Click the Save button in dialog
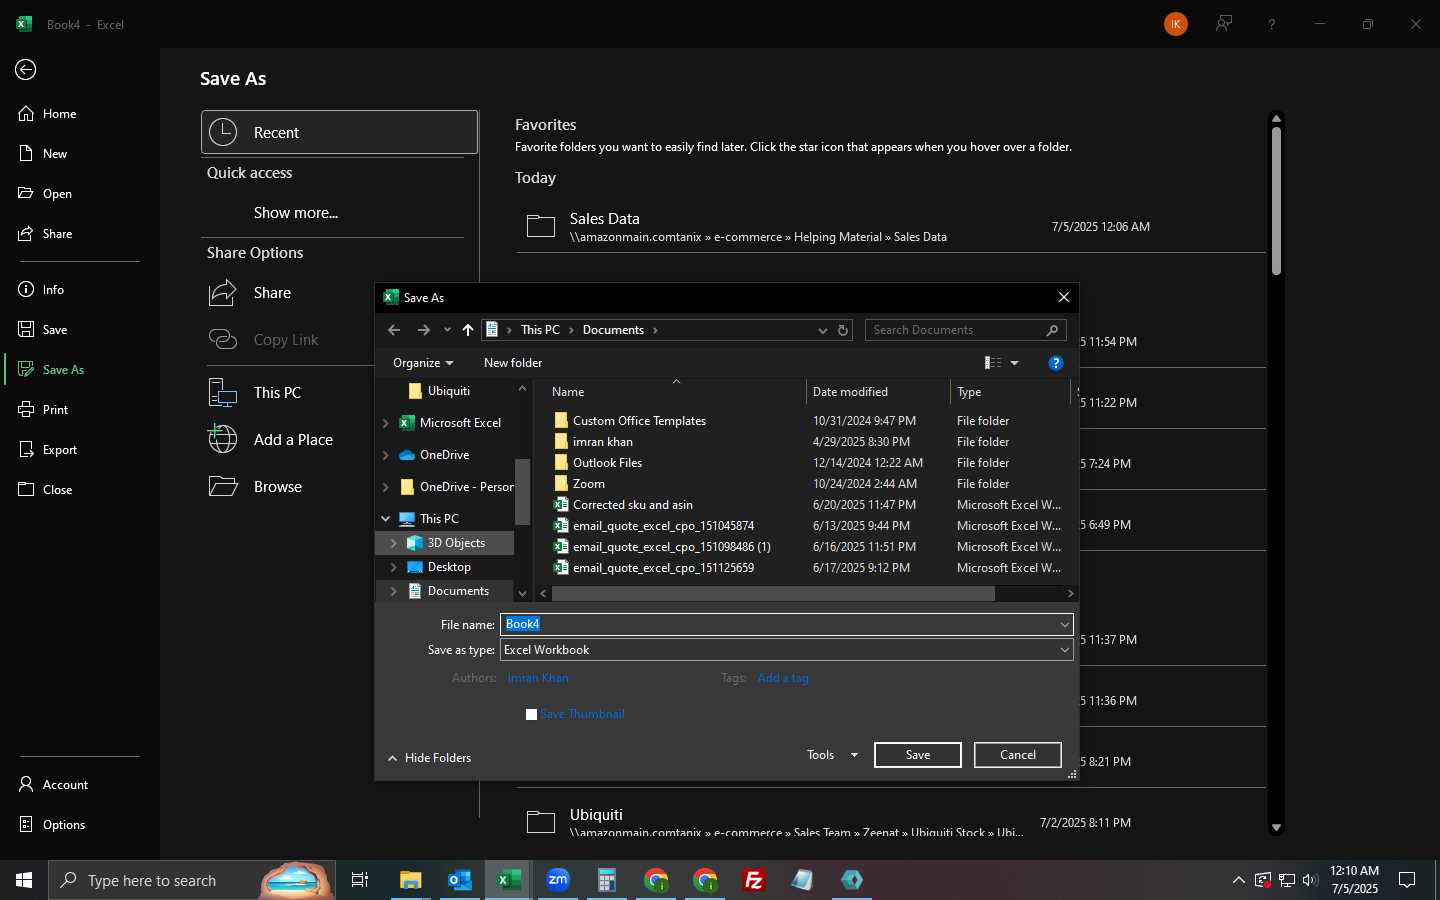The height and width of the screenshot is (900, 1440). 918,755
